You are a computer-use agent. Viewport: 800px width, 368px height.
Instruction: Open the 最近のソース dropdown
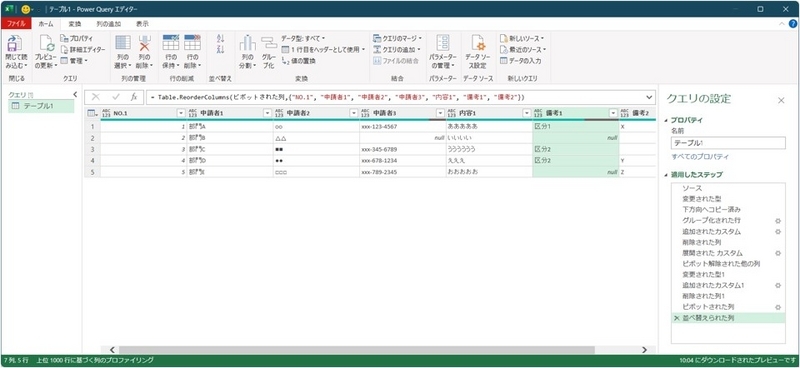(x=523, y=50)
